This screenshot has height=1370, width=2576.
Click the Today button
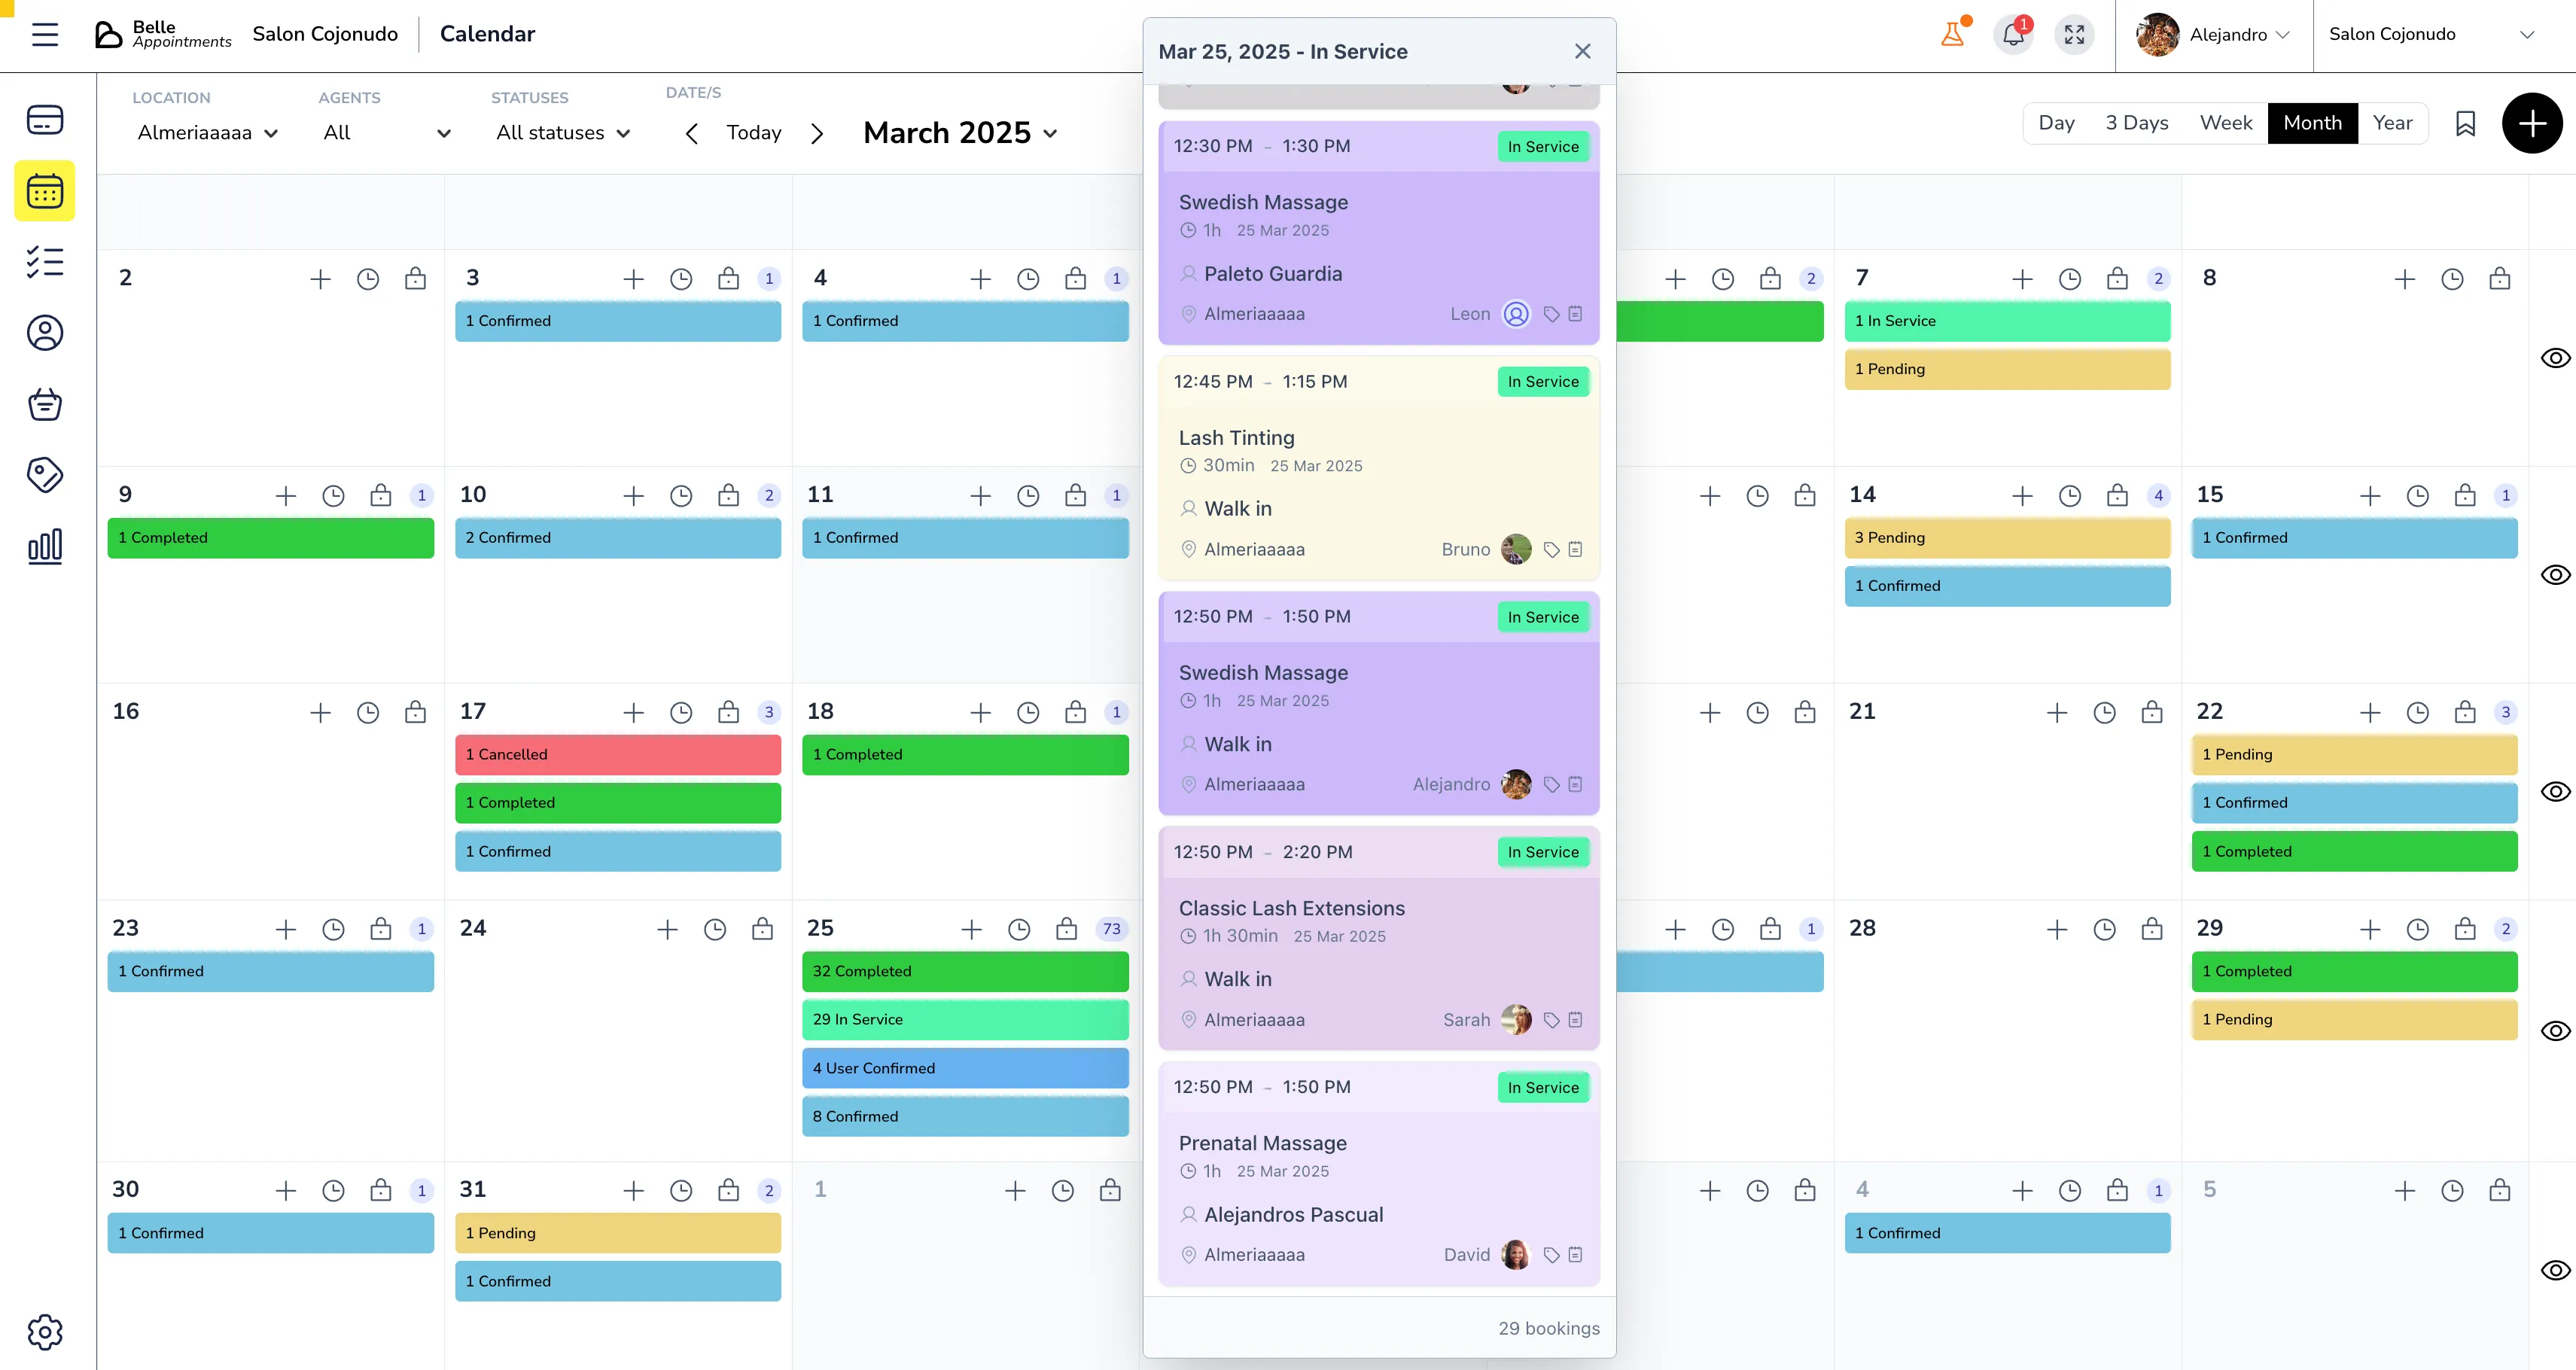click(754, 132)
